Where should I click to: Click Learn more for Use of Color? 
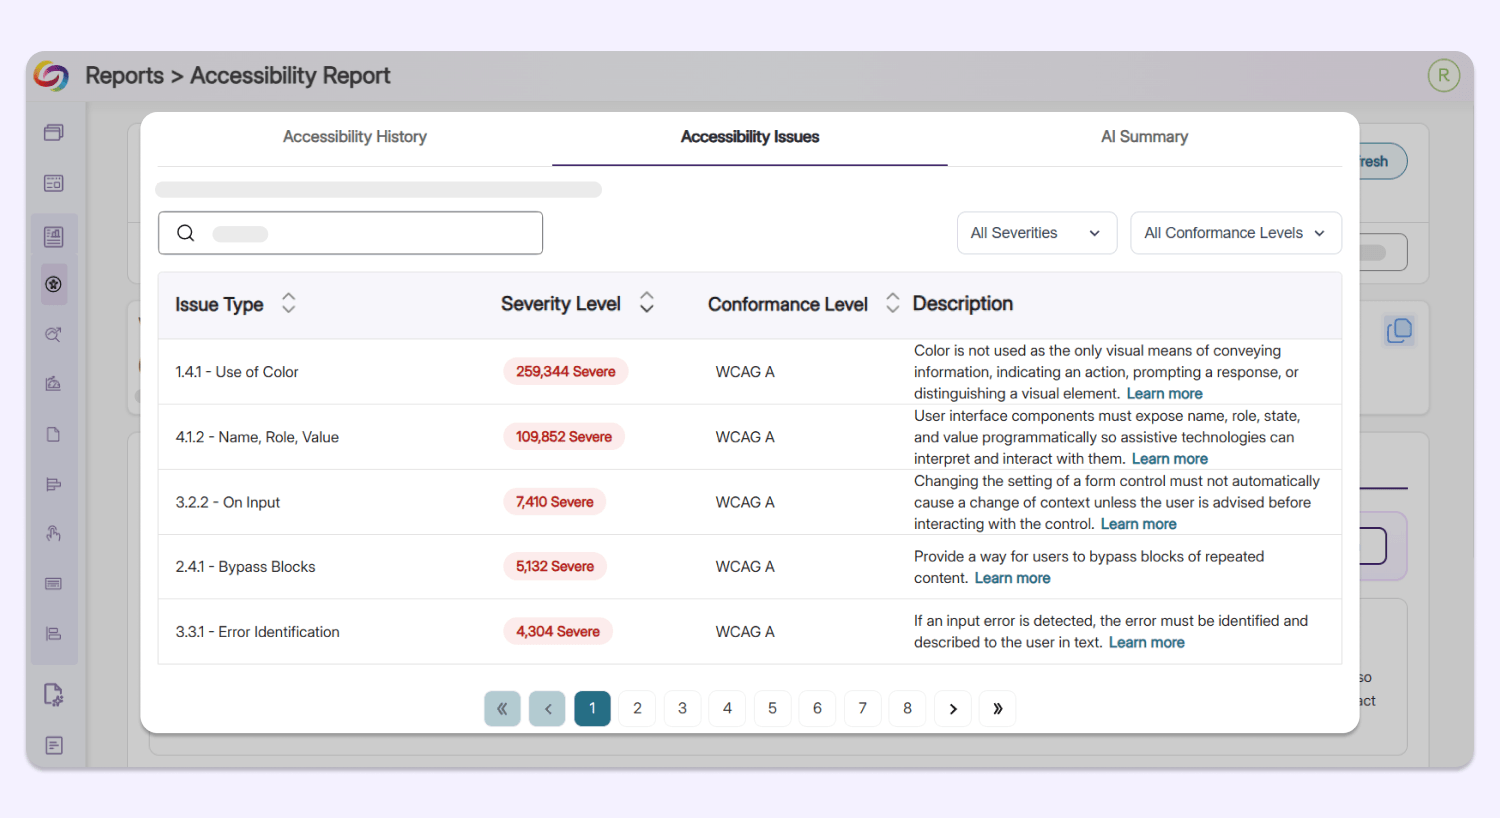[1165, 394]
